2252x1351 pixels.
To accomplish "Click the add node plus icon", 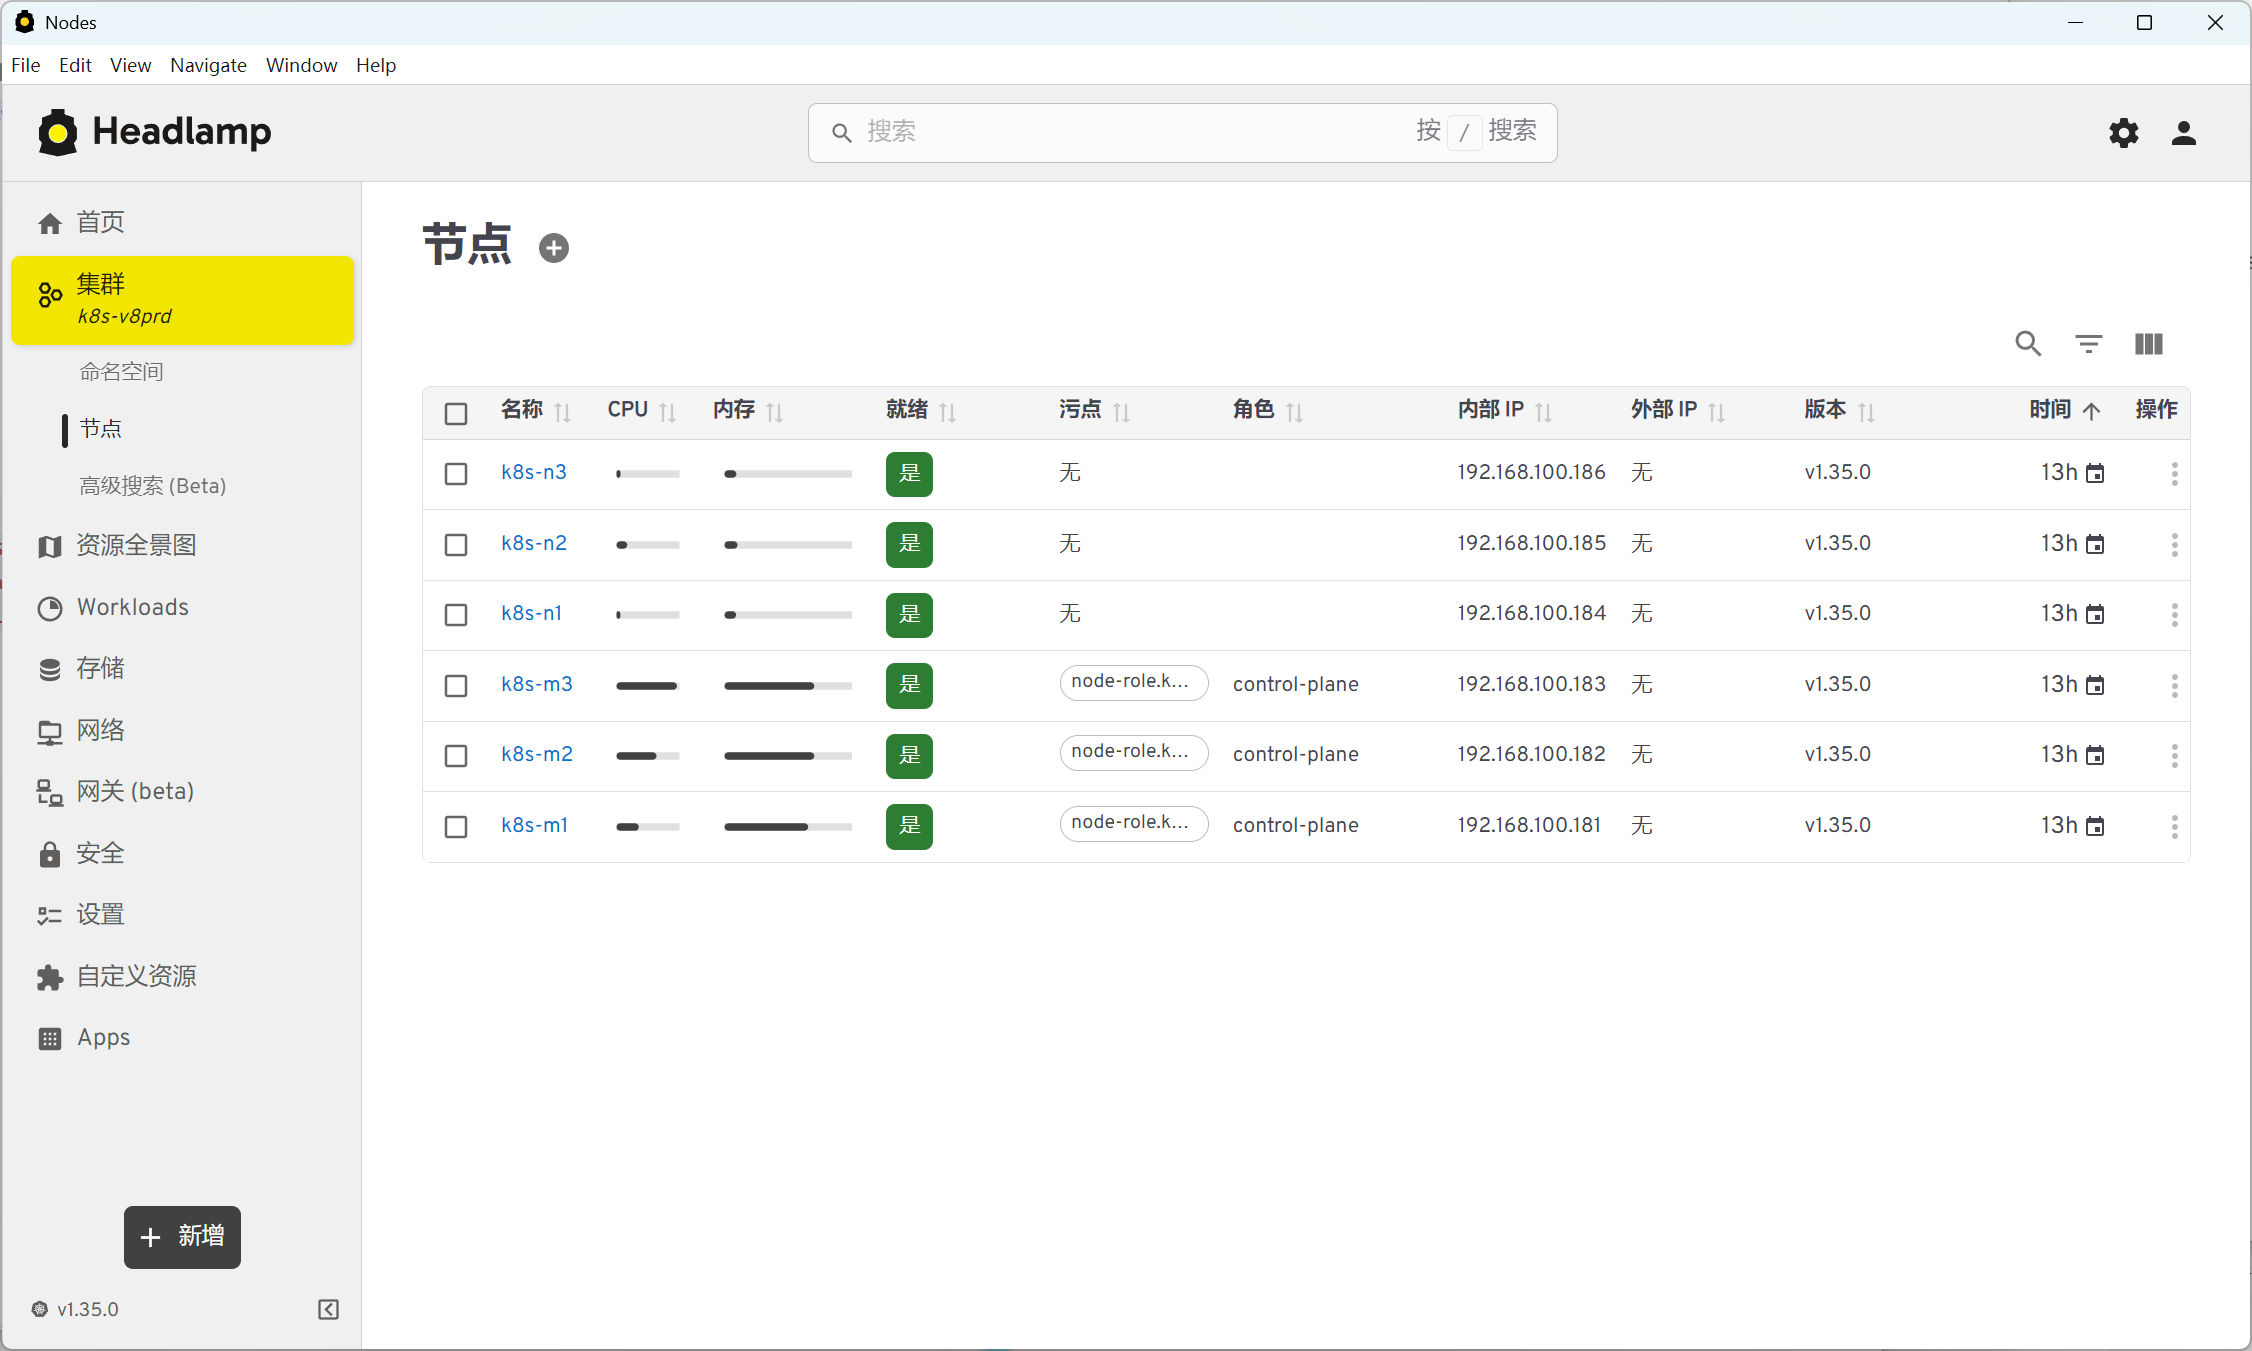I will [554, 248].
